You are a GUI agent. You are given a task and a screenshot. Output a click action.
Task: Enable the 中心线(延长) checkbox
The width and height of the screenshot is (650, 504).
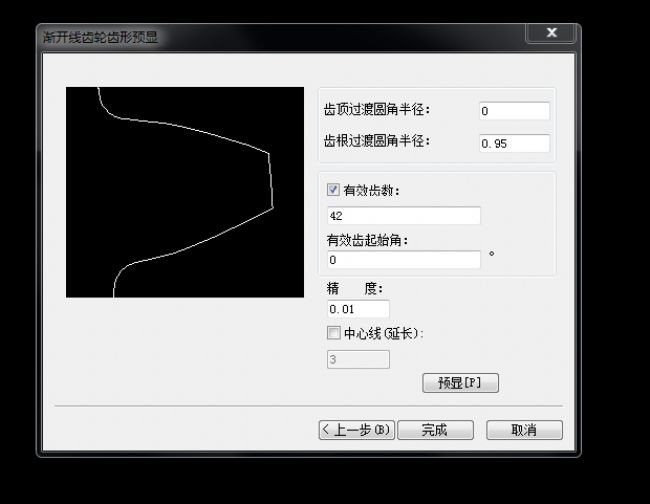[334, 333]
